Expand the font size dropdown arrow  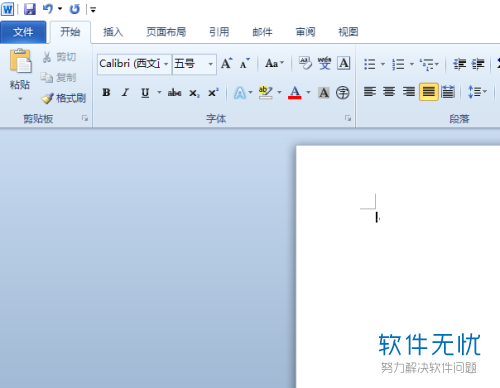[211, 64]
